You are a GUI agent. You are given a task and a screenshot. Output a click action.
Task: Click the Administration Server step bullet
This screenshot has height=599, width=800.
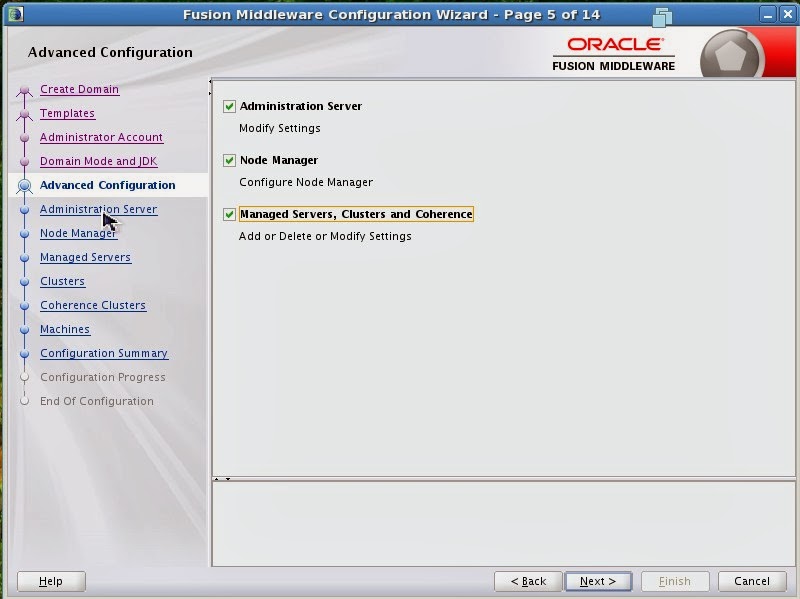24,210
